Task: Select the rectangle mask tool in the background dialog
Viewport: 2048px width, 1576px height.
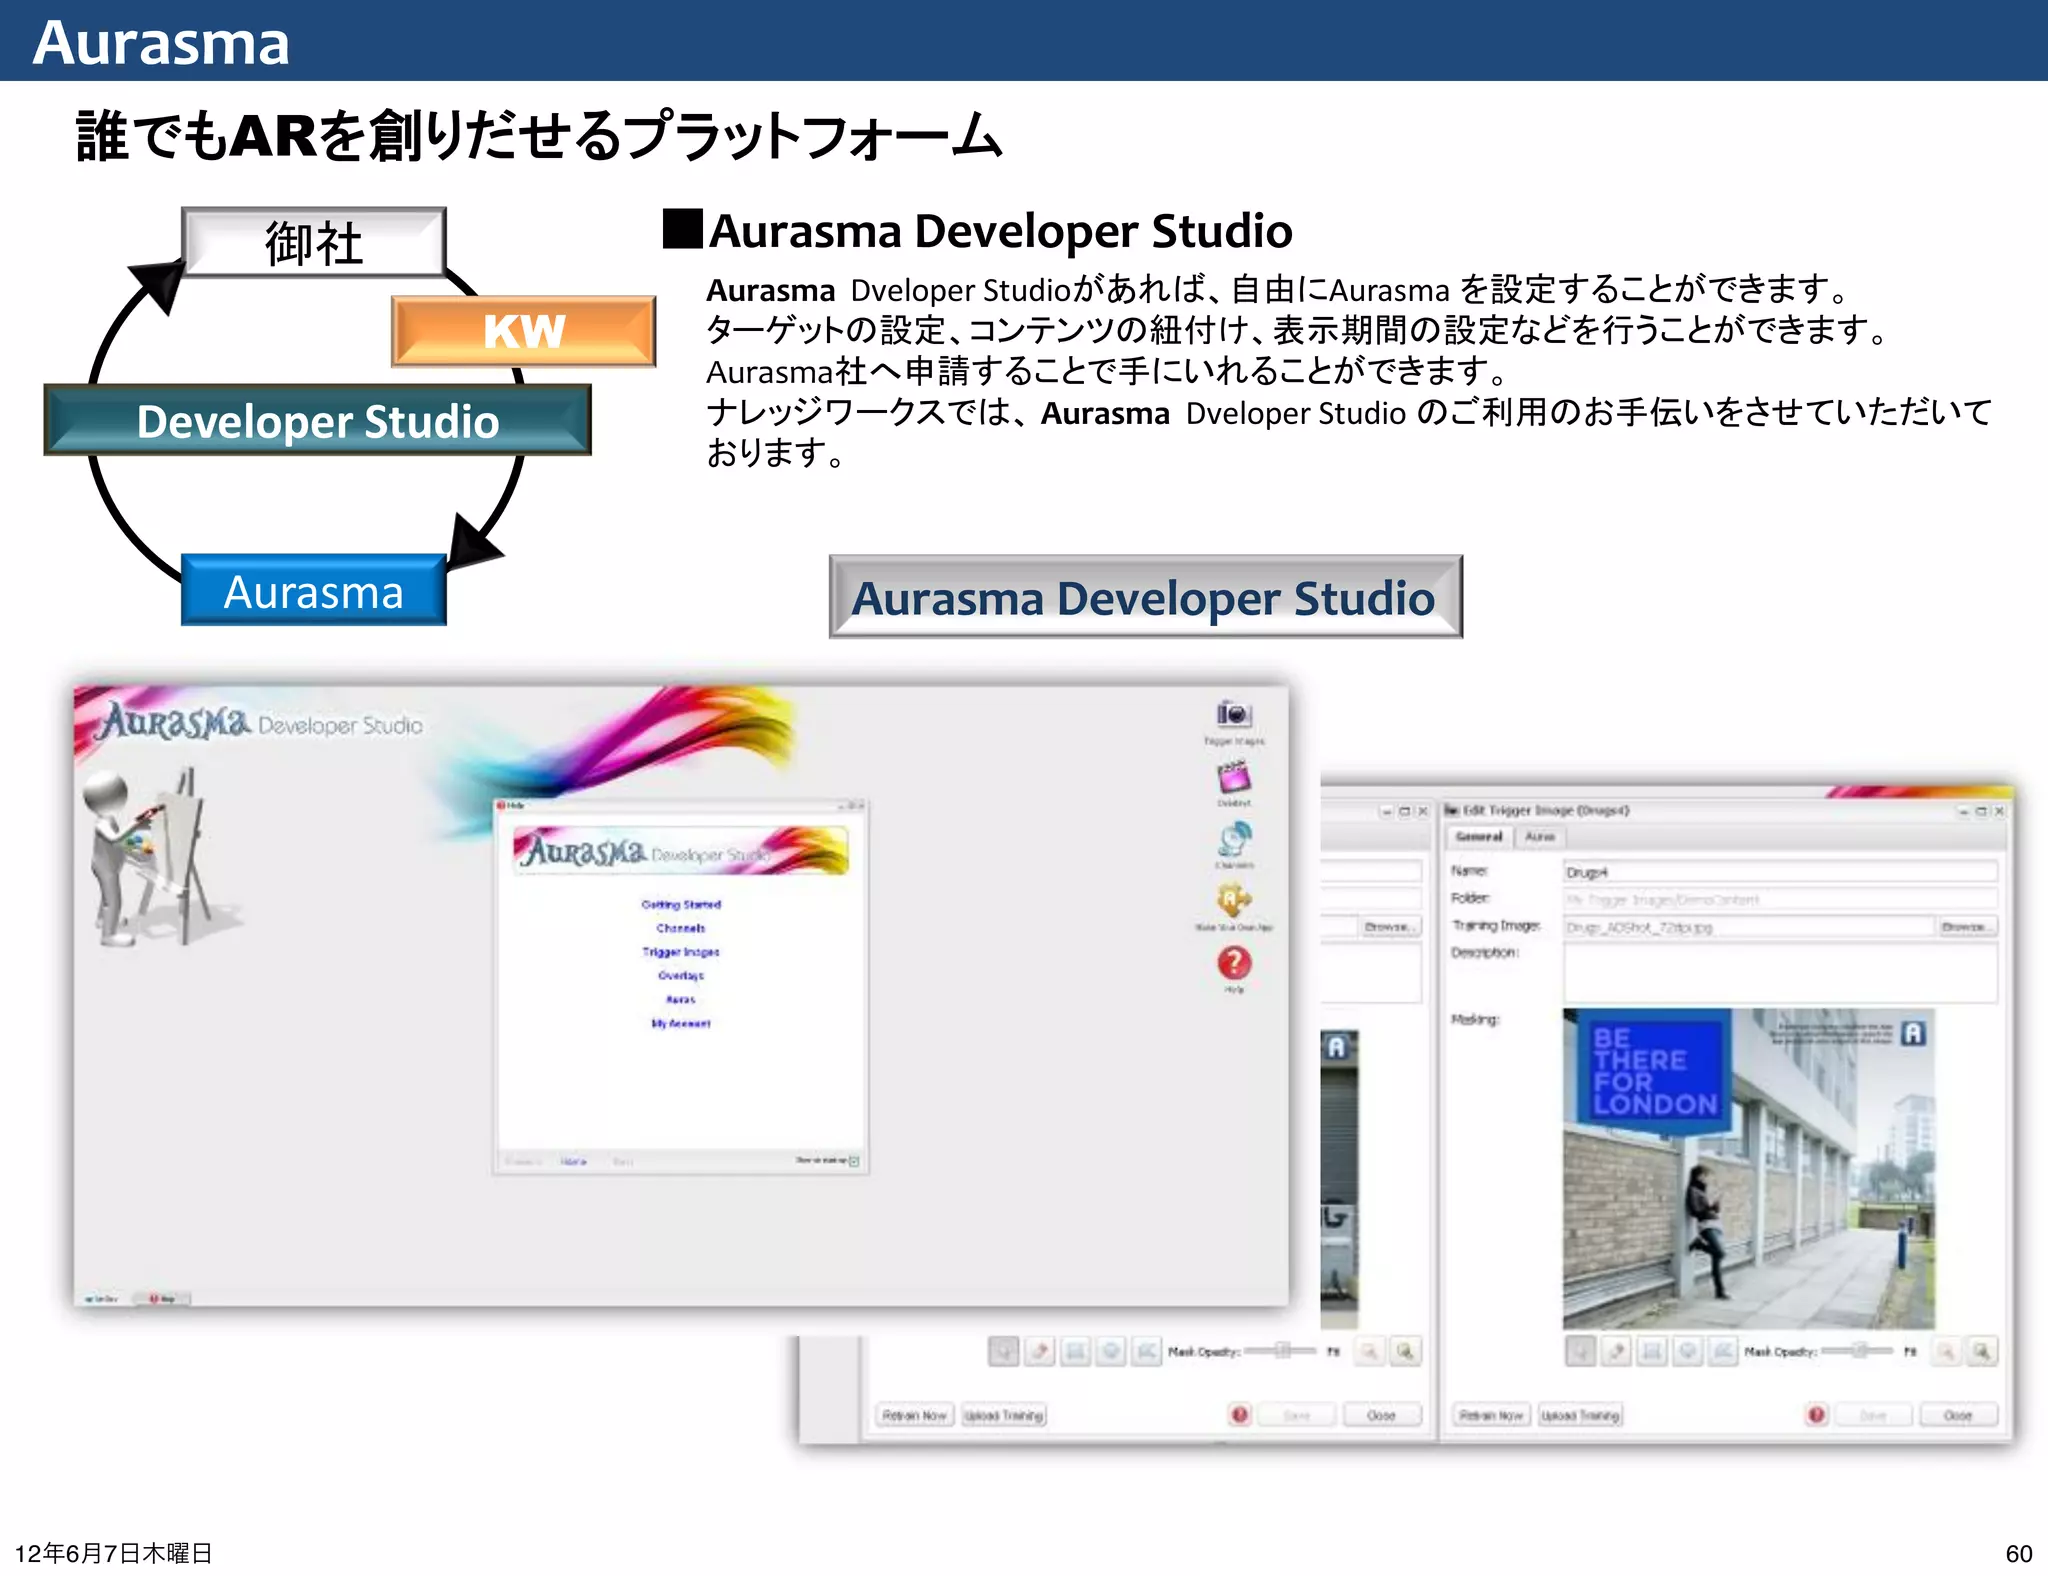Action: [1076, 1352]
